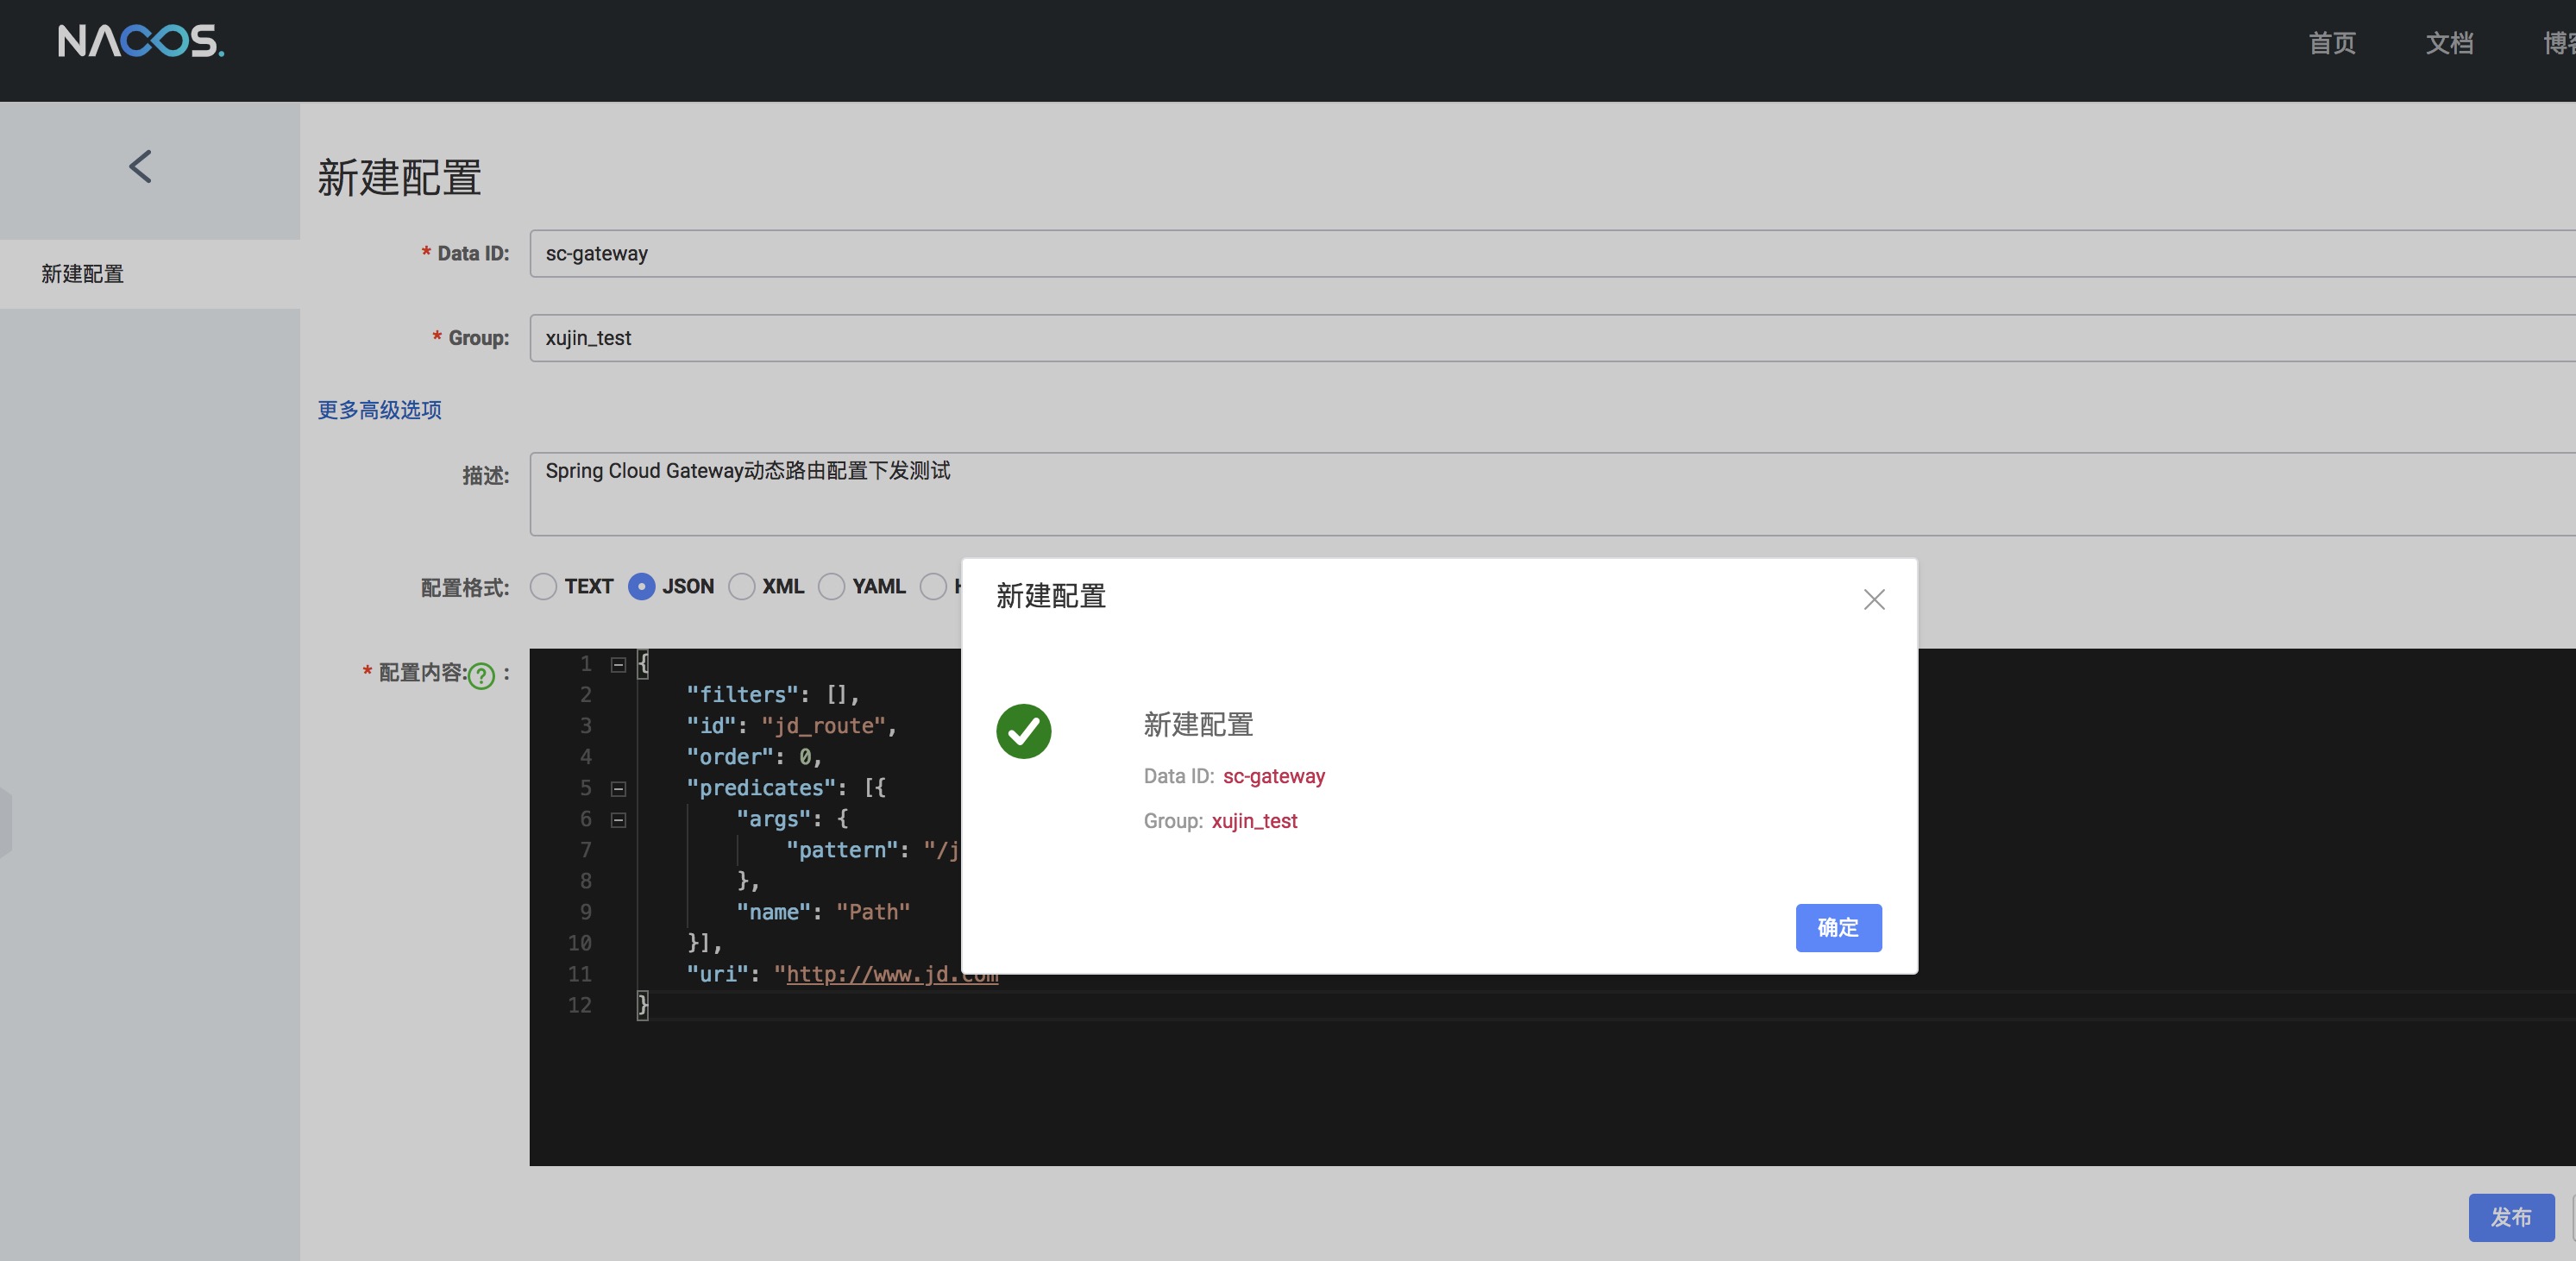The image size is (2576, 1261).
Task: Collapse the predicates fold at line 5
Action: 618,789
